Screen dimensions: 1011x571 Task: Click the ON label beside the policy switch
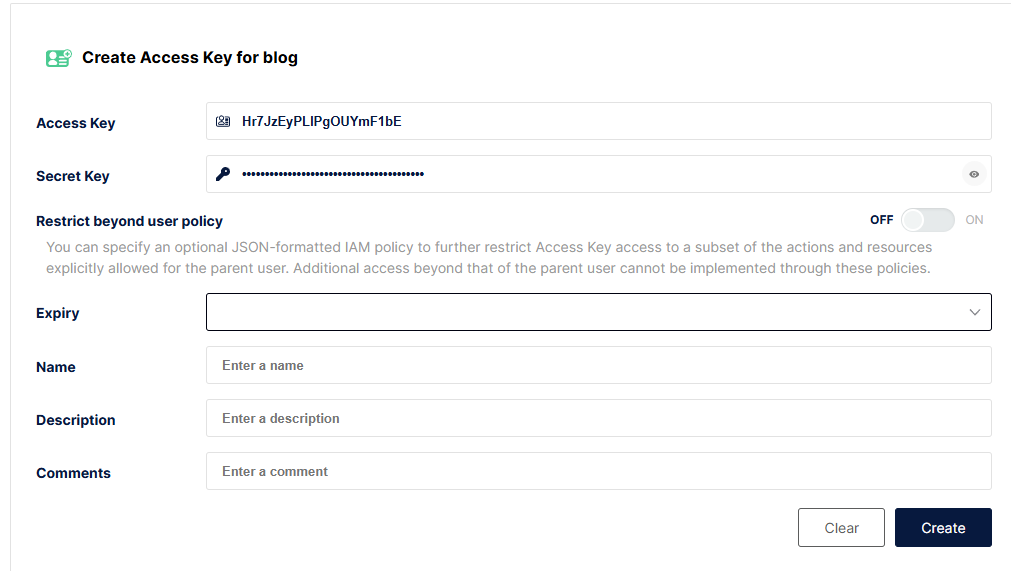click(x=974, y=220)
